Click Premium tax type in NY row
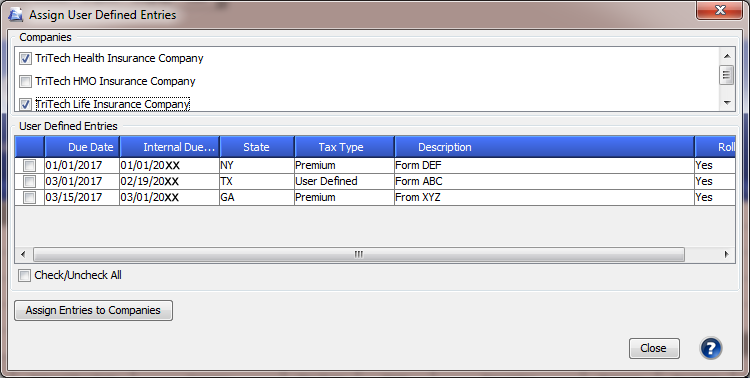 tap(344, 166)
